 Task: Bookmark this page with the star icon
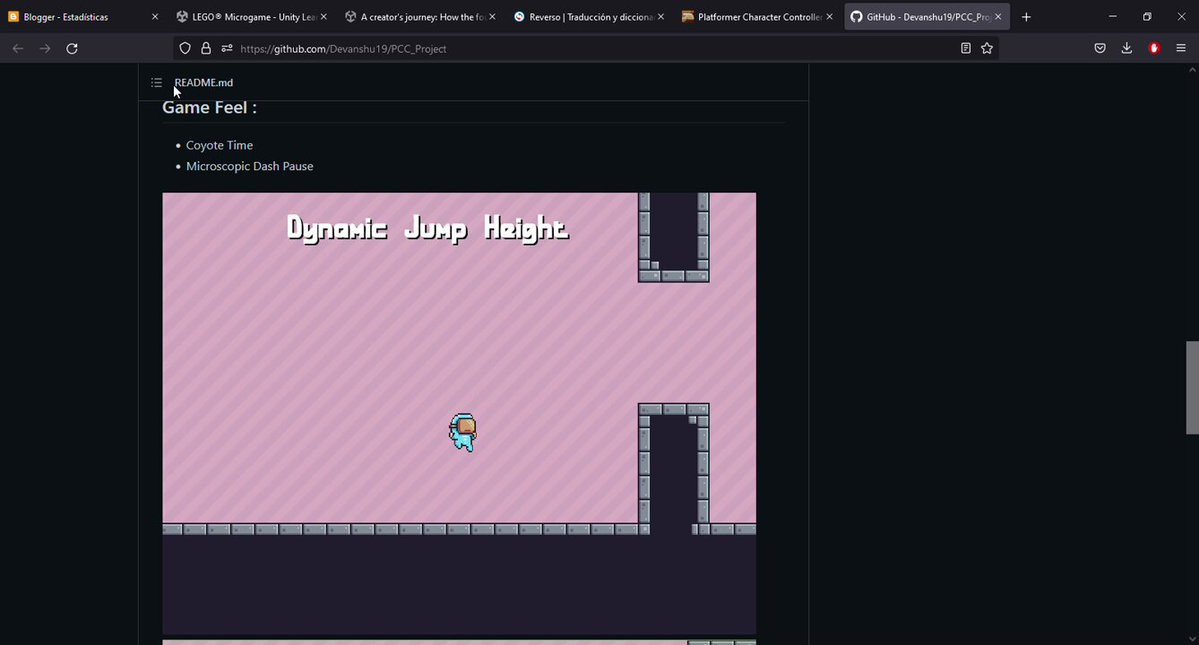click(x=987, y=48)
